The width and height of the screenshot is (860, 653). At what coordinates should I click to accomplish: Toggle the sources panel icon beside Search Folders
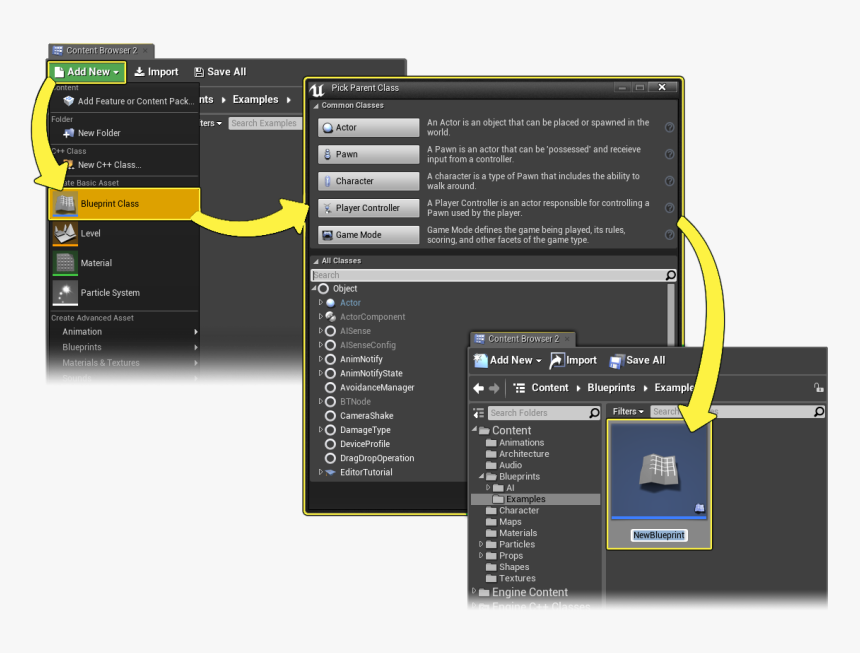pos(479,413)
